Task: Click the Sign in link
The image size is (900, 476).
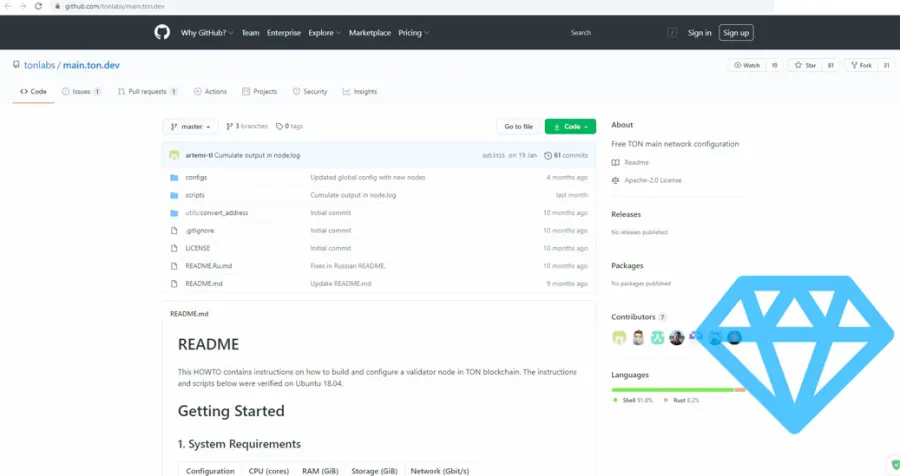Action: tap(699, 33)
